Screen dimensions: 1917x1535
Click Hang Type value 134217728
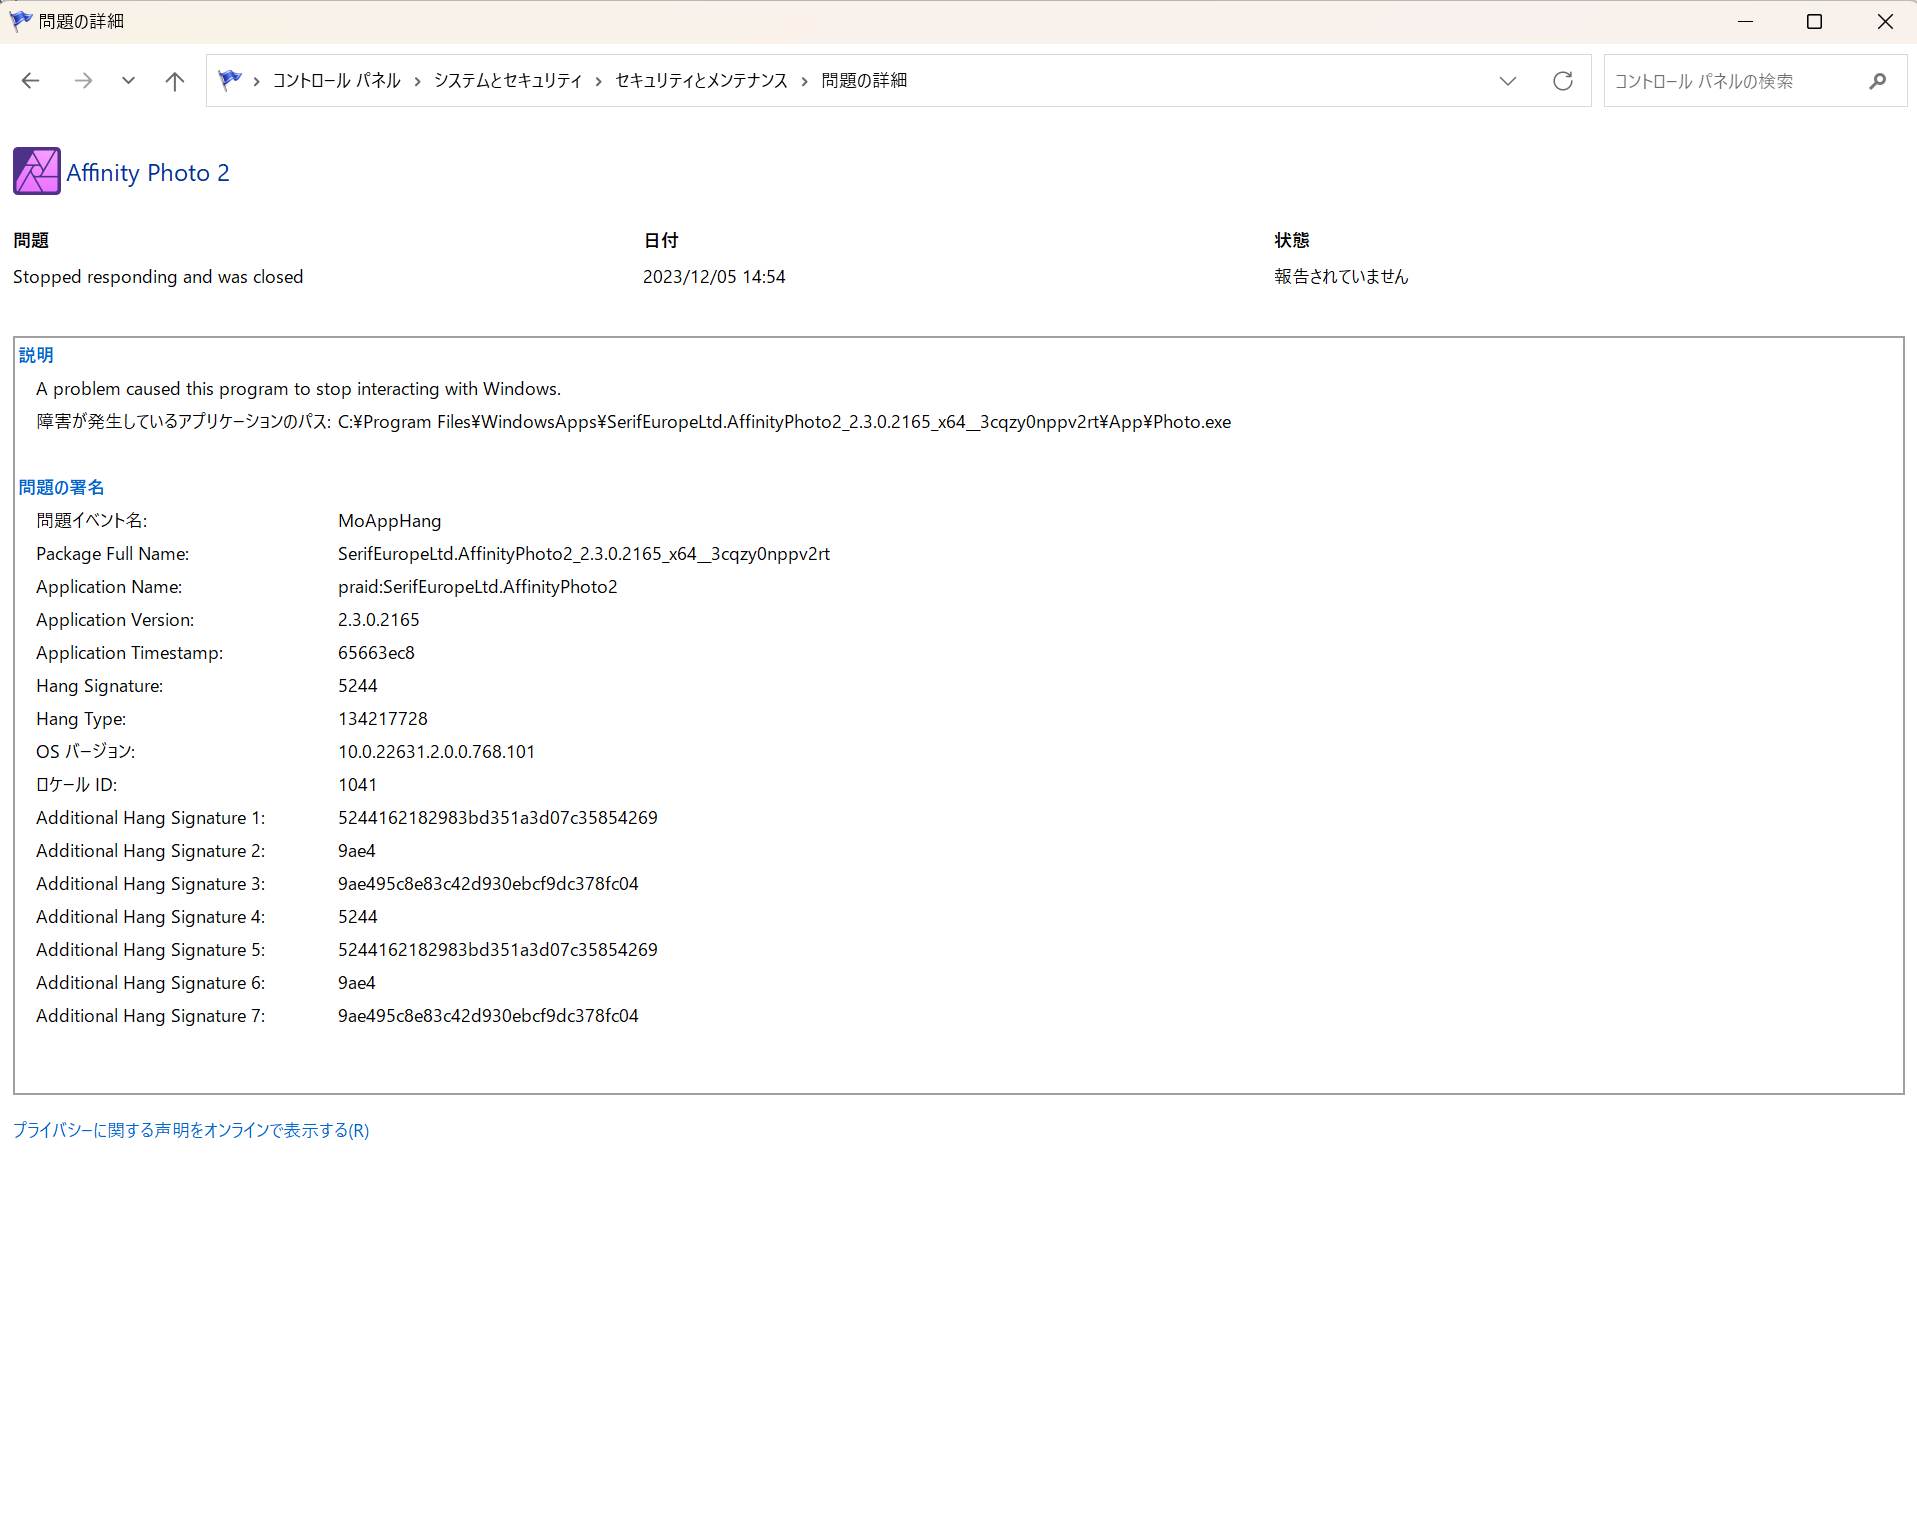tap(382, 719)
